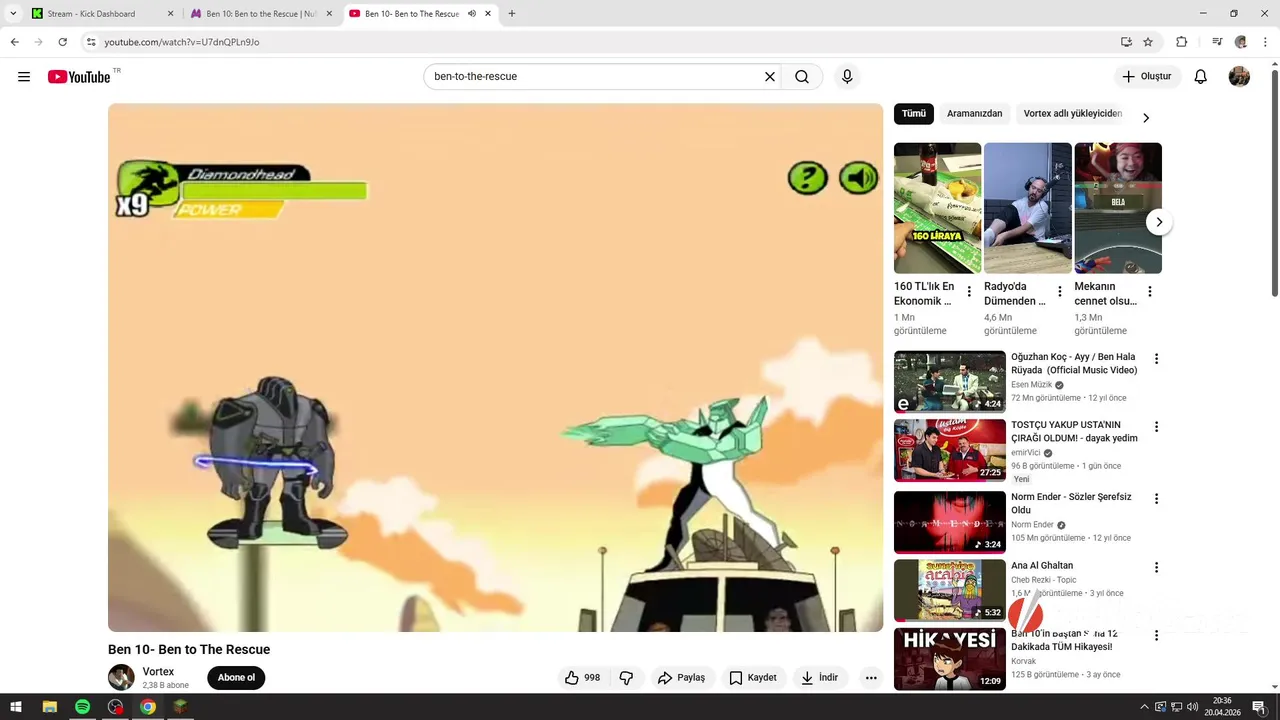Open the Oğuzhan Koç music video thumbnail
Viewport: 1280px width, 720px height.
(950, 381)
